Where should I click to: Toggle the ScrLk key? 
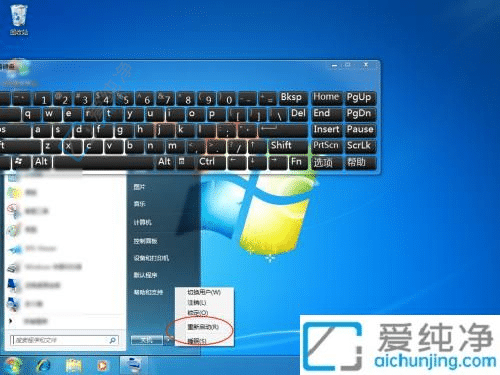(360, 146)
